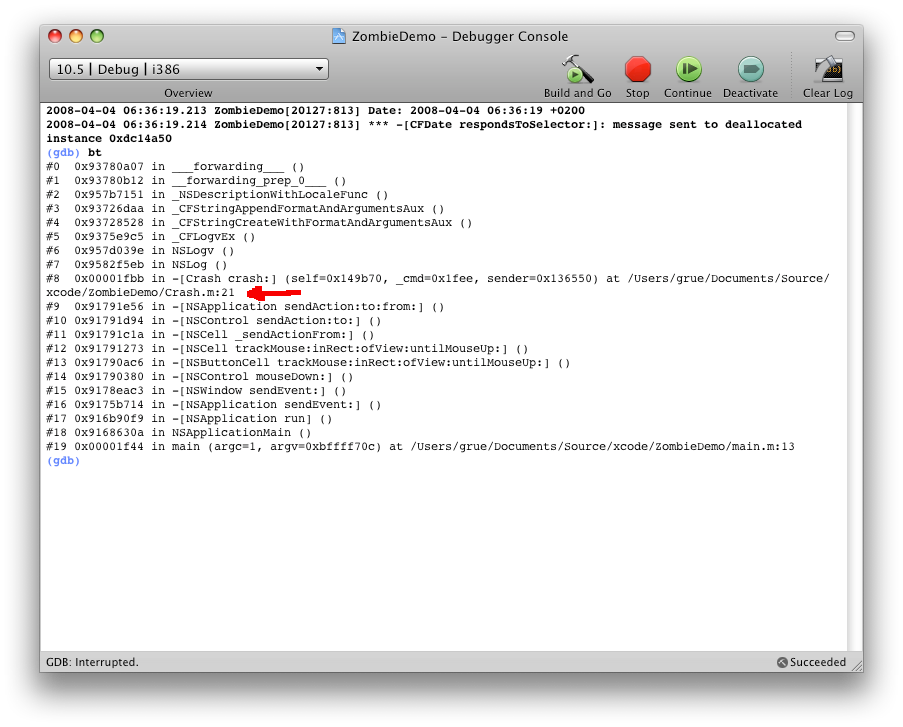Stop the debugging session
Viewport: 903px width, 727px height.
[x=638, y=69]
